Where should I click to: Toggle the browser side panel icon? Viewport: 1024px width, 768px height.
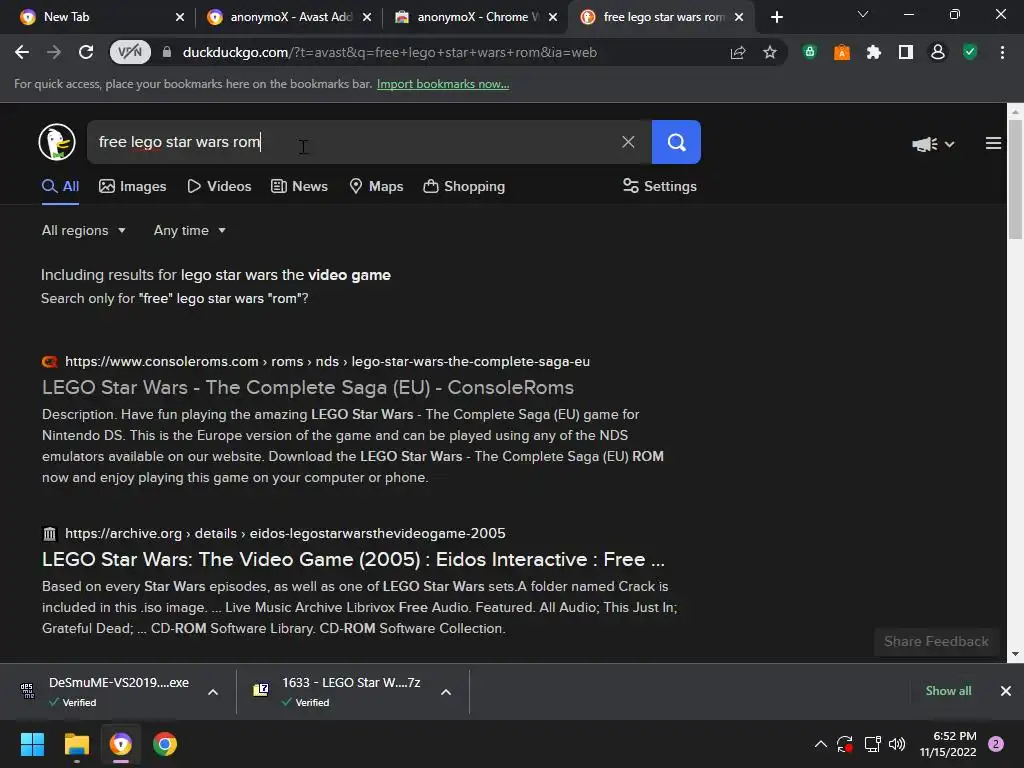[906, 52]
